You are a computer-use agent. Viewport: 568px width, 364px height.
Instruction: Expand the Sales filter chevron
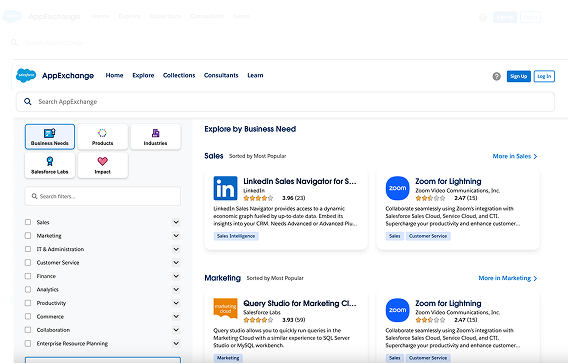point(176,222)
